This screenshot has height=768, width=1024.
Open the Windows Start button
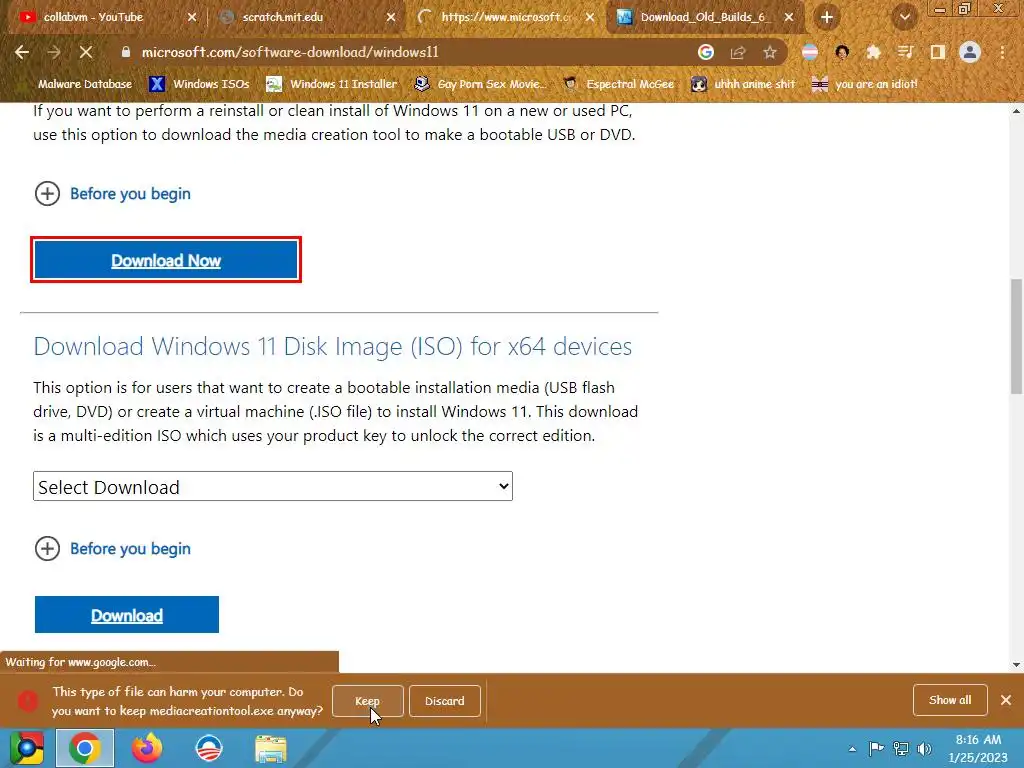click(27, 748)
